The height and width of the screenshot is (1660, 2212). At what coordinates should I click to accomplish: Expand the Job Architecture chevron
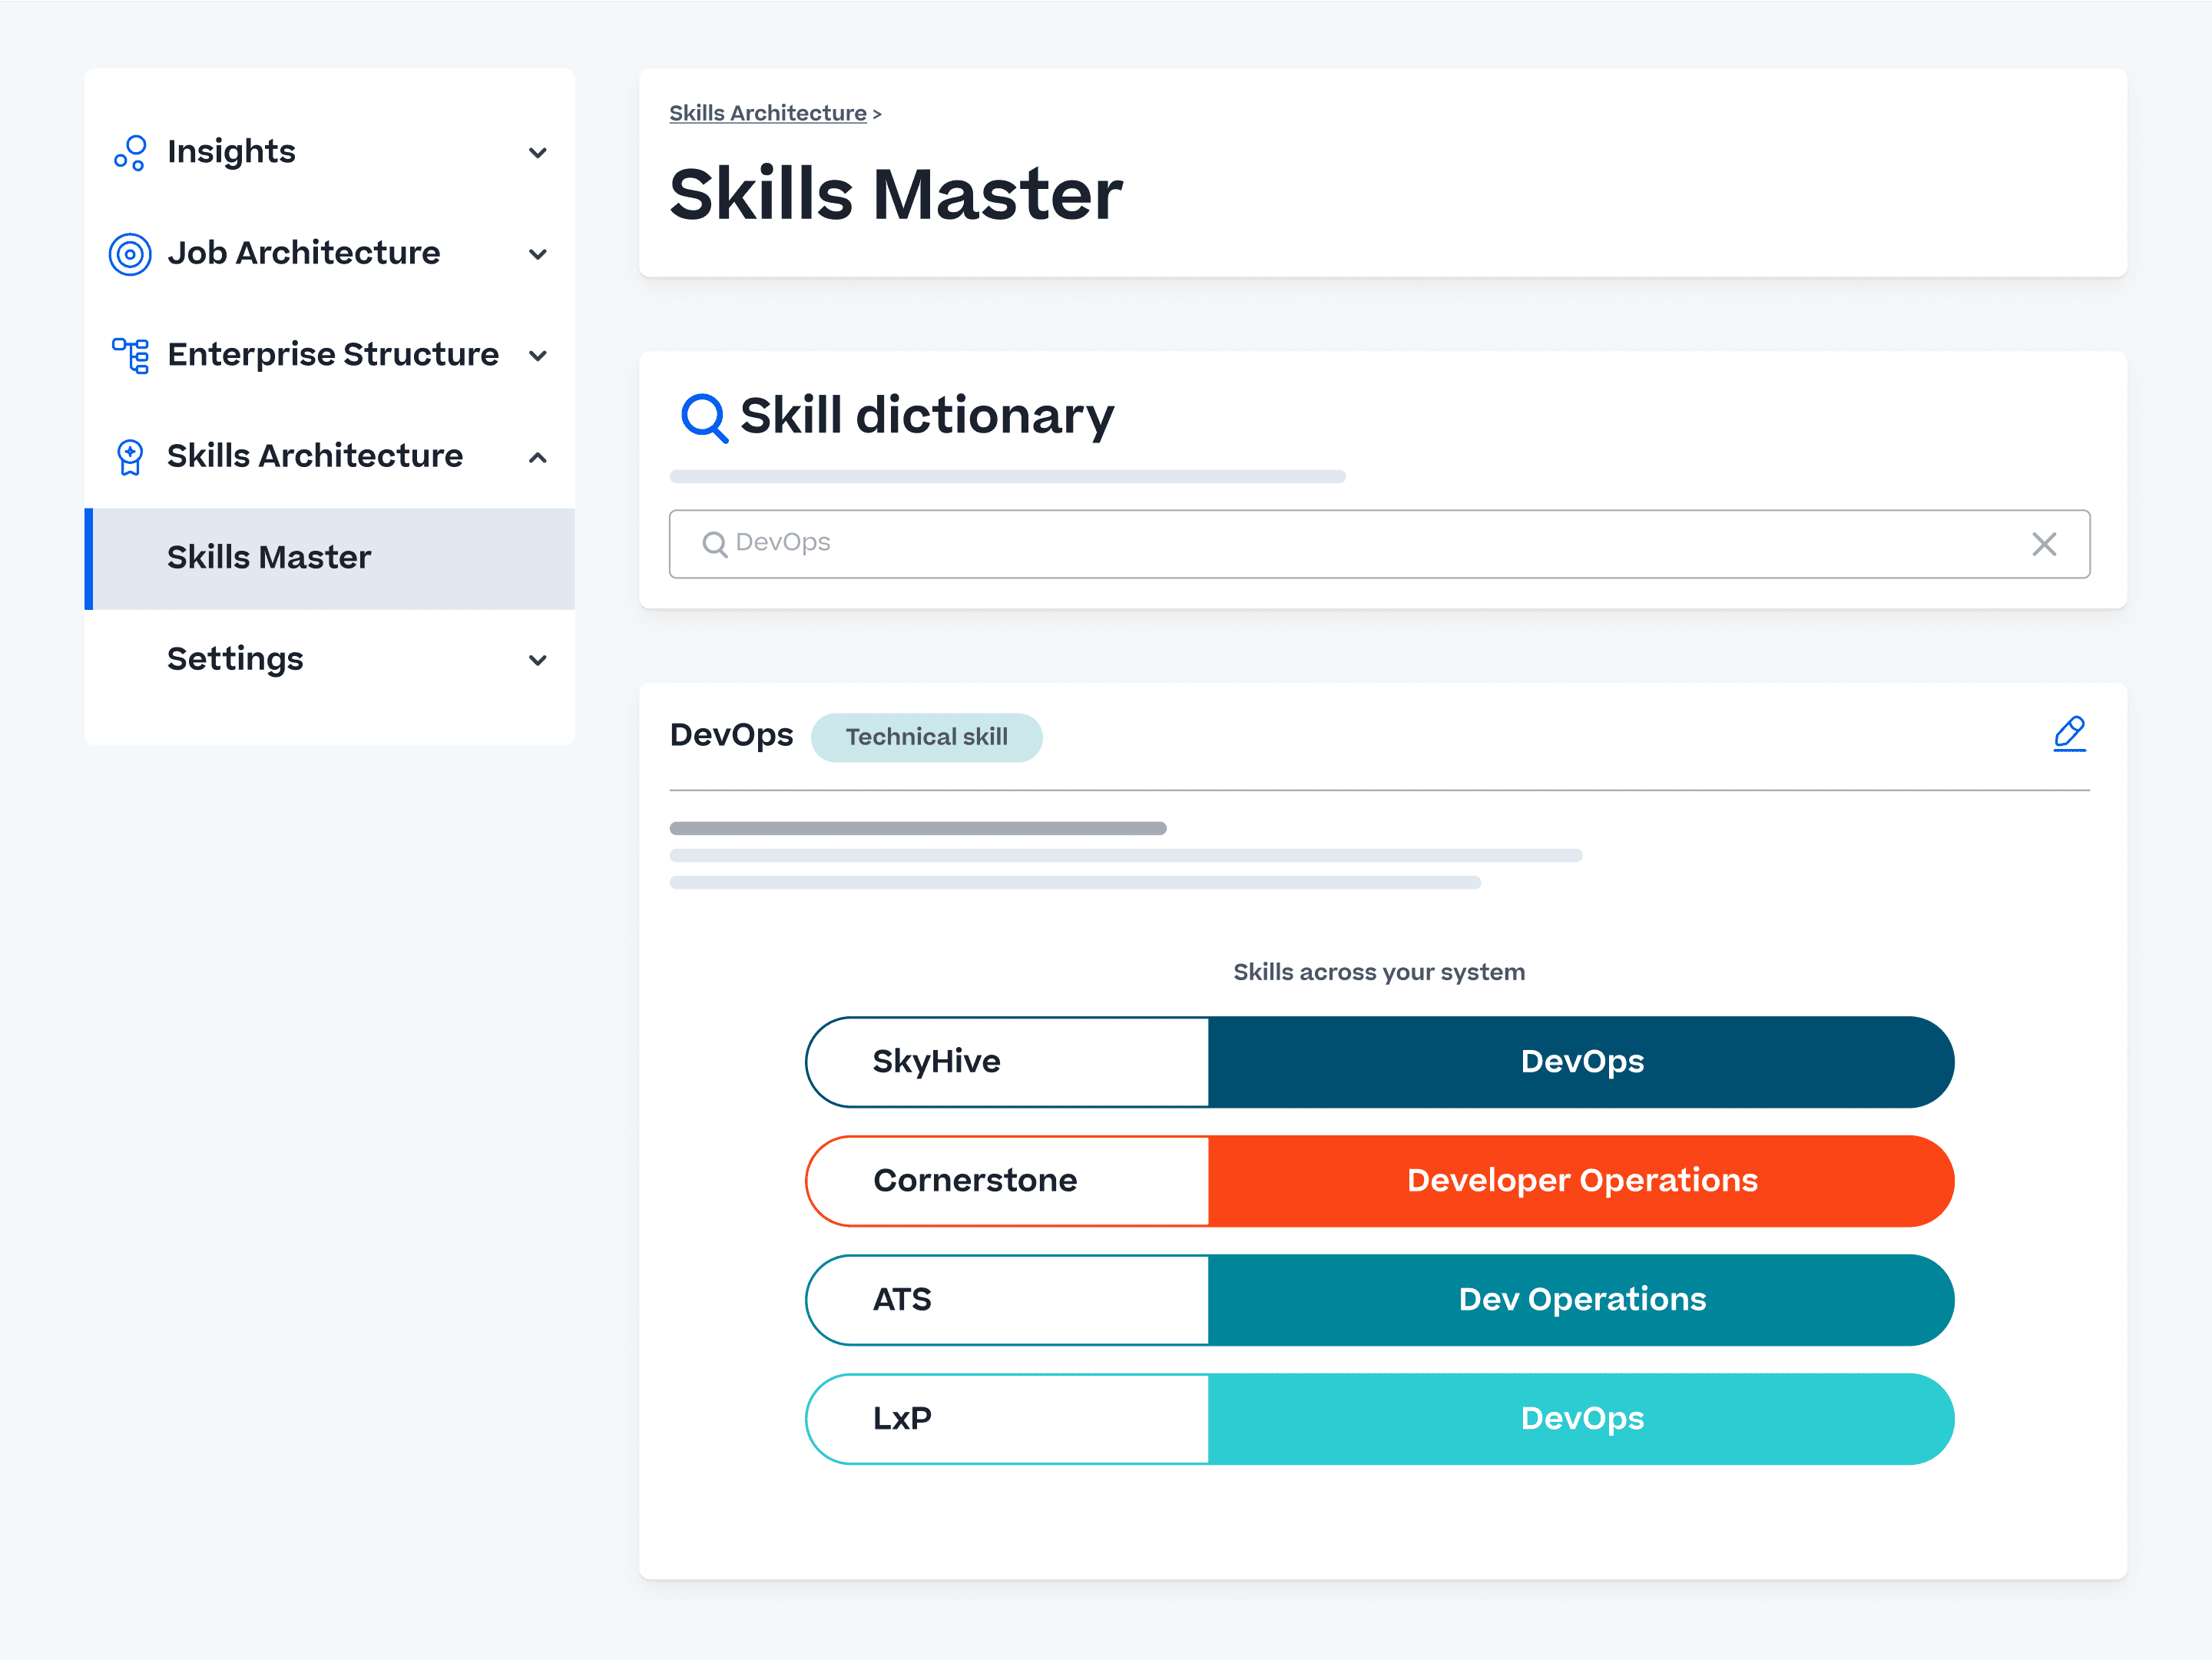tap(538, 254)
